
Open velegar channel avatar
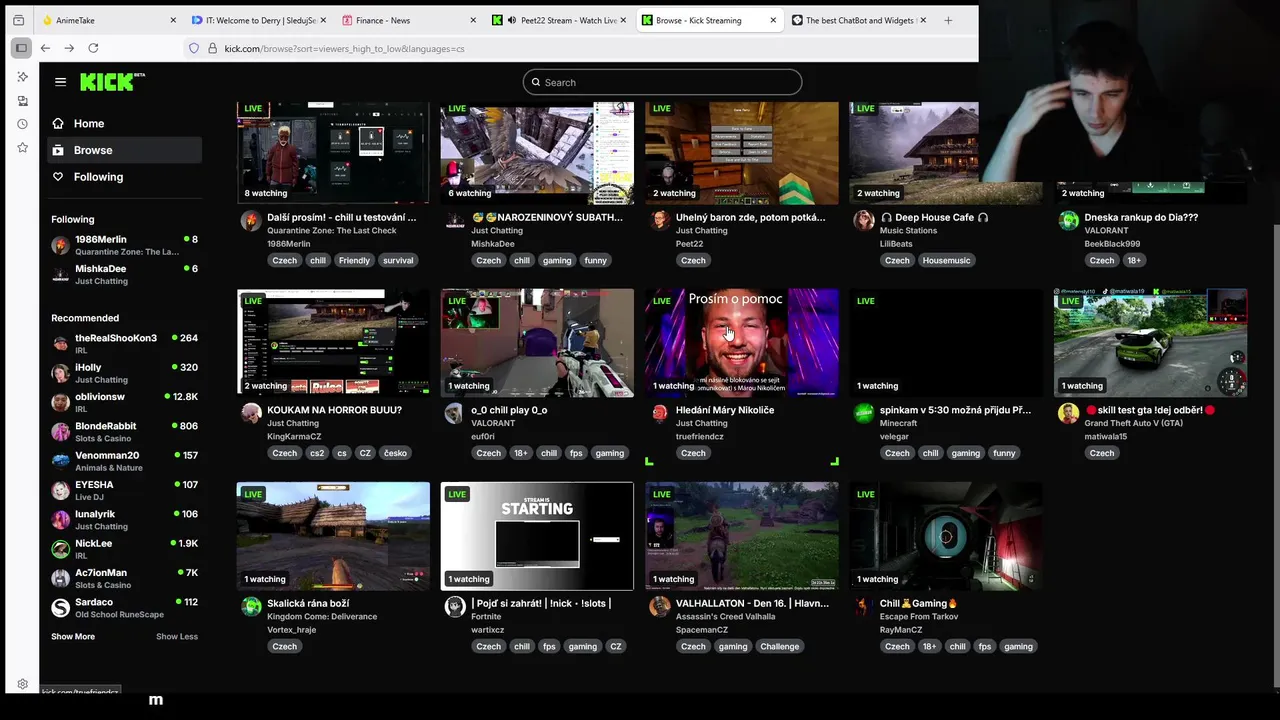864,414
